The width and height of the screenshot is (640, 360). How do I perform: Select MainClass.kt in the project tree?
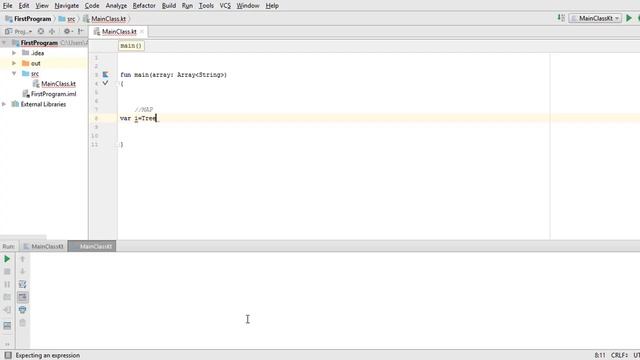click(x=58, y=84)
